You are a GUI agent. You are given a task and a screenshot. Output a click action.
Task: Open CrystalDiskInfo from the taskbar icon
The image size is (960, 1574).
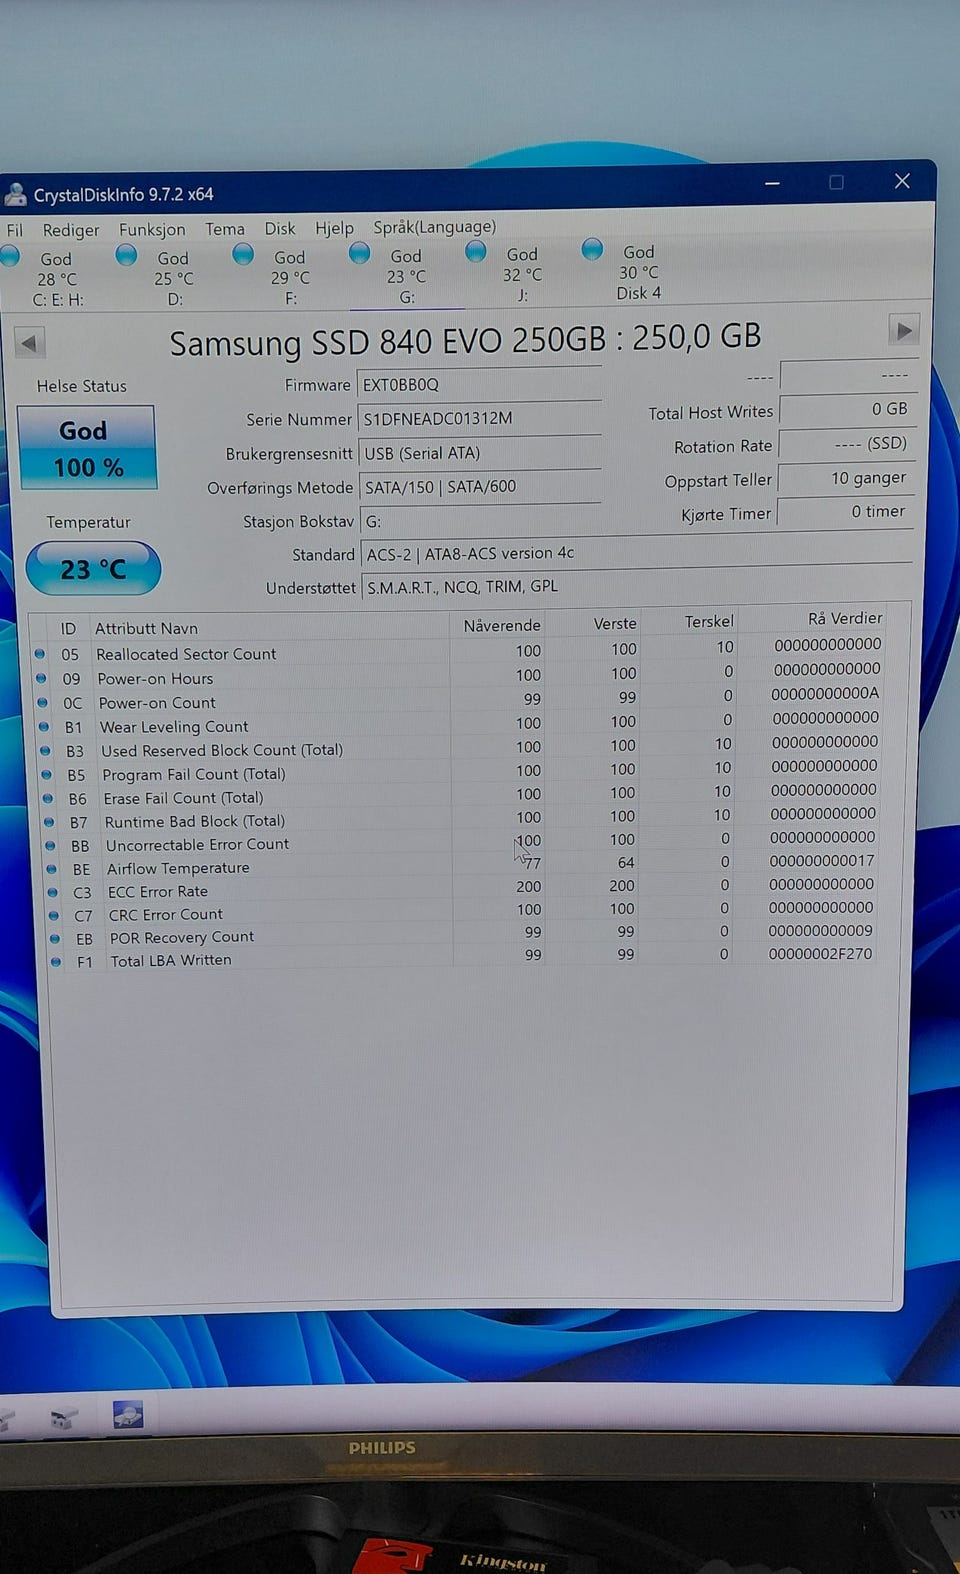click(127, 1414)
